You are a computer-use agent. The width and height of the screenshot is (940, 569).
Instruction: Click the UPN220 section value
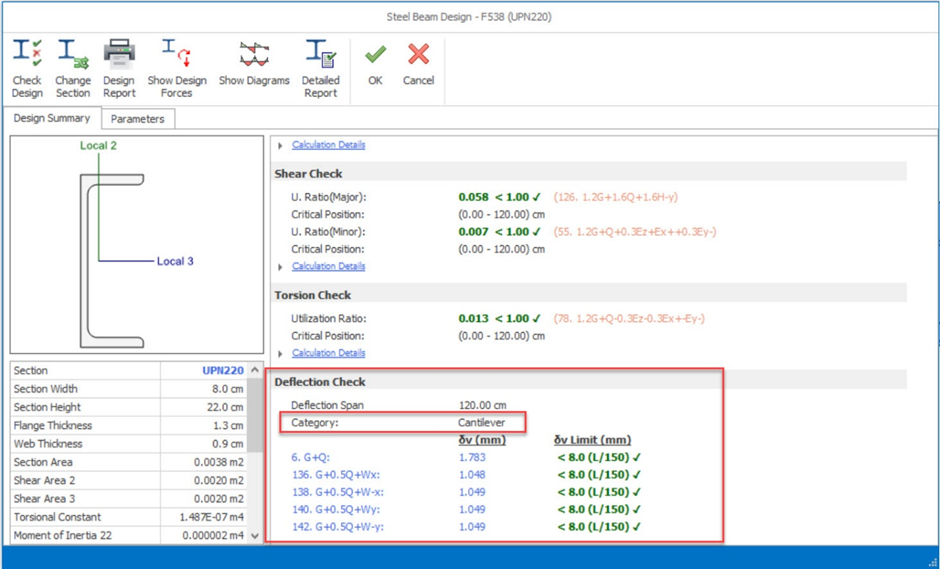(x=222, y=371)
